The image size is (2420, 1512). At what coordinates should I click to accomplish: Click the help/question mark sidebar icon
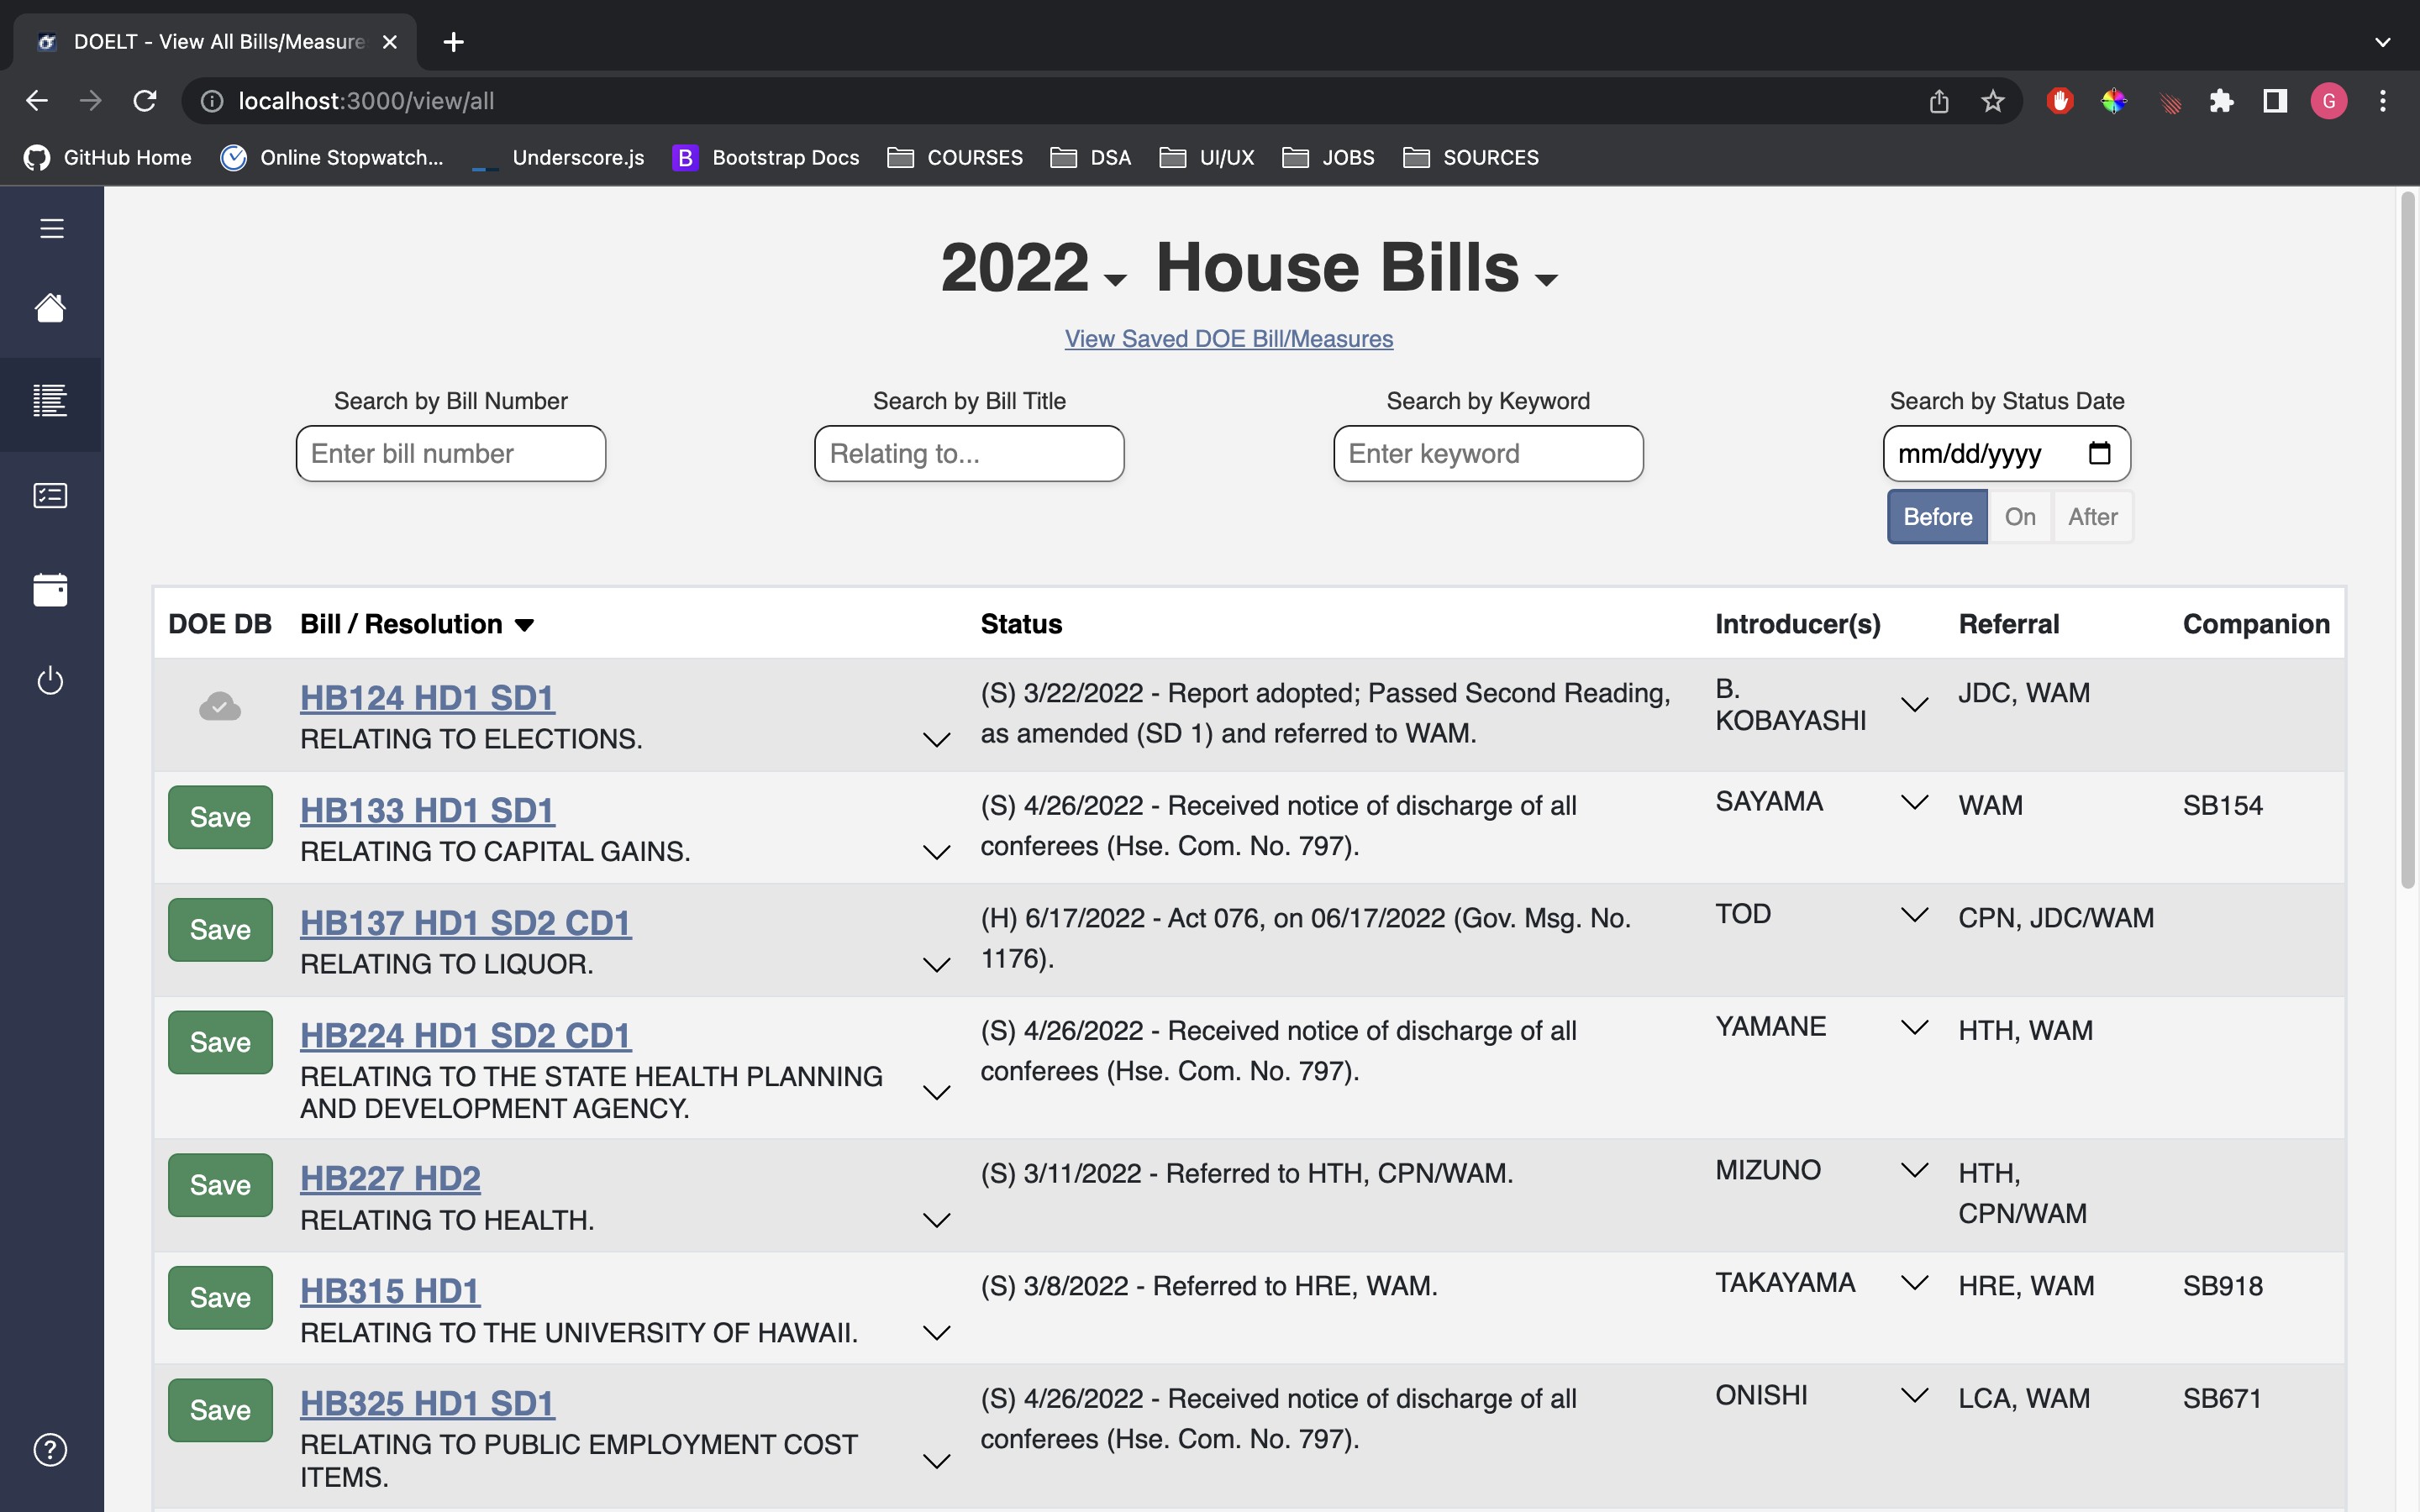pyautogui.click(x=49, y=1449)
